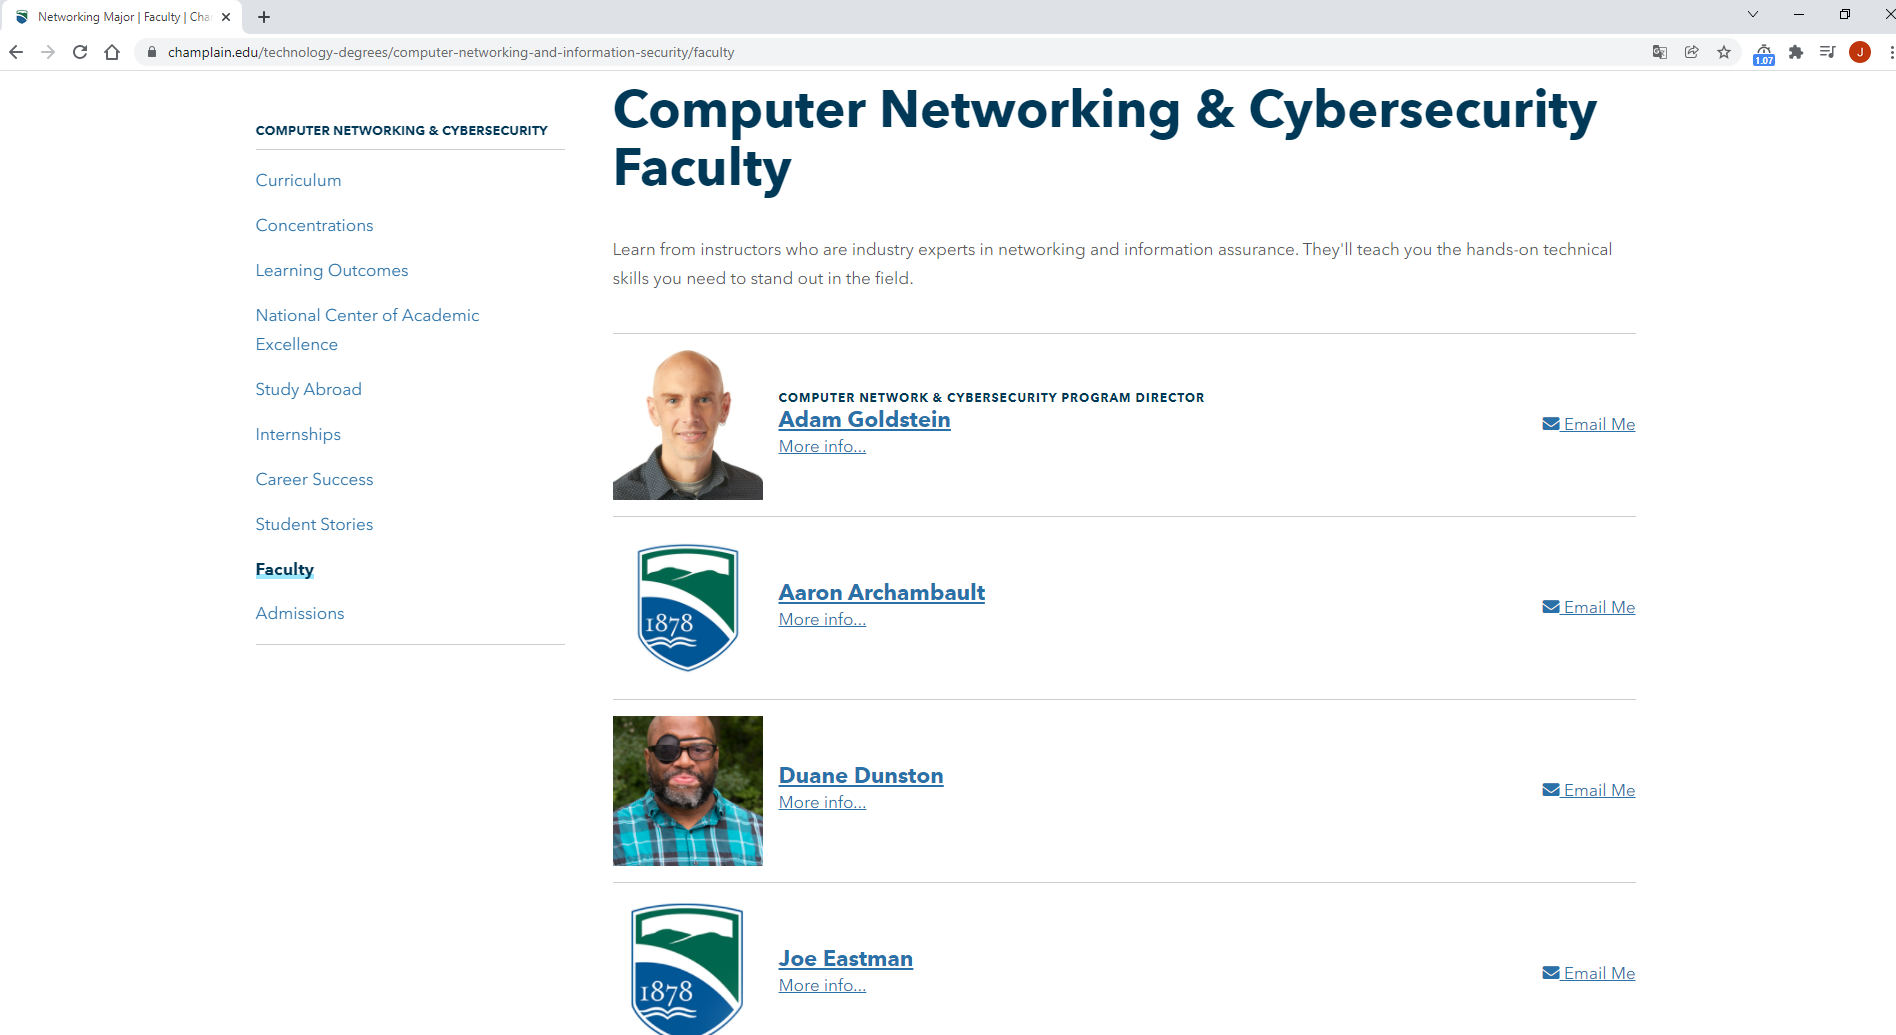Select Study Abroad in the sidebar
1896x1035 pixels.
(x=308, y=389)
